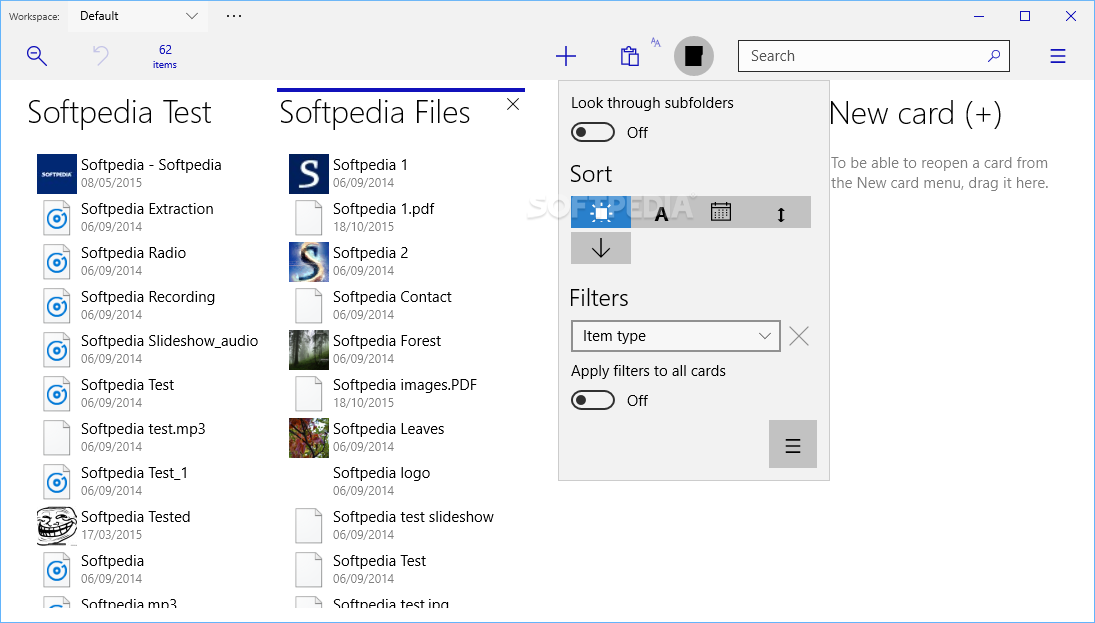Open the workspace ellipsis menu

point(234,15)
